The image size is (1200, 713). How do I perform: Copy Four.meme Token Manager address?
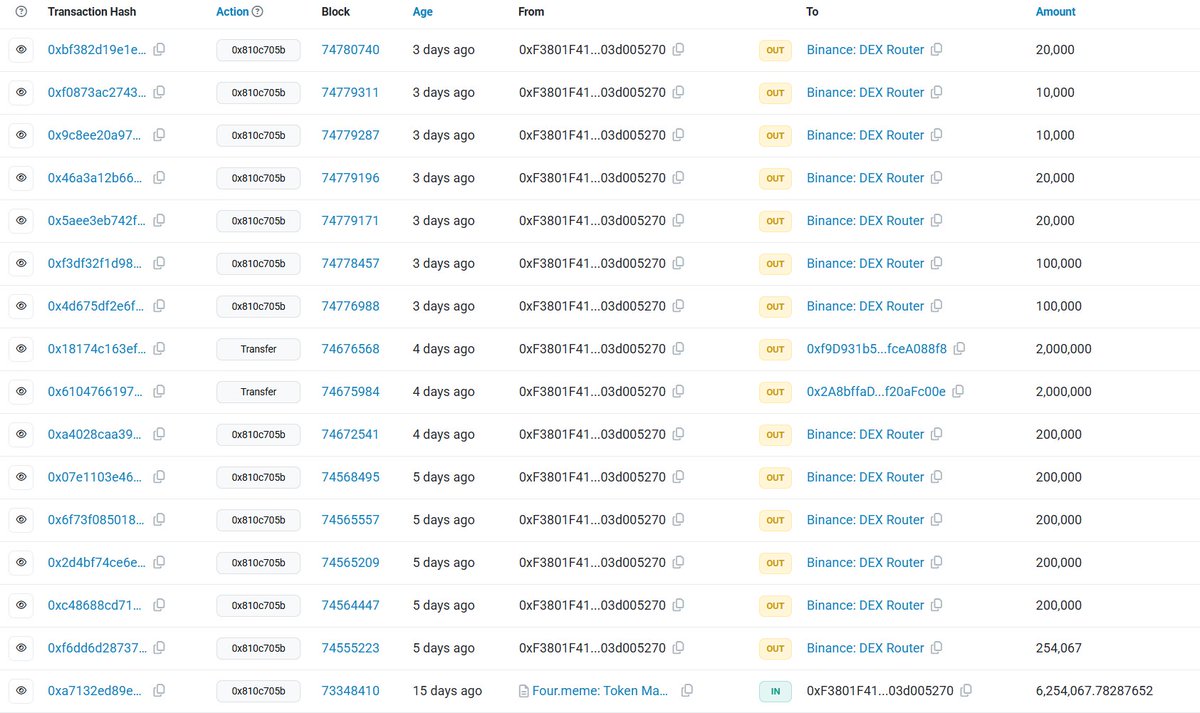[x=687, y=691]
